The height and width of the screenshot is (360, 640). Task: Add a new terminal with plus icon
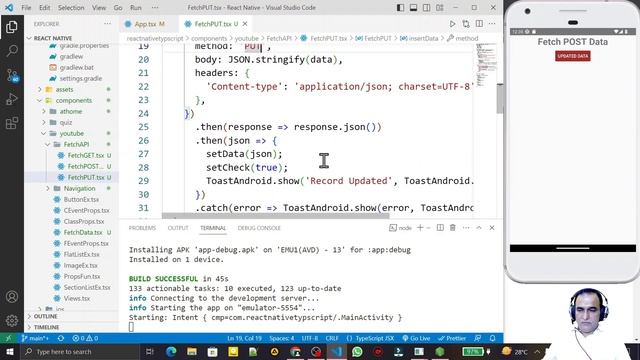420,228
